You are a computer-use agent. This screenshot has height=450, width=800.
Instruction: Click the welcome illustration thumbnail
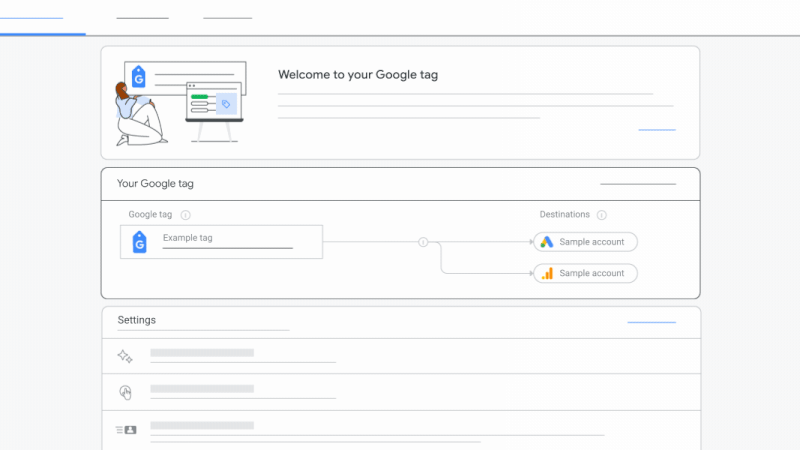(180, 102)
